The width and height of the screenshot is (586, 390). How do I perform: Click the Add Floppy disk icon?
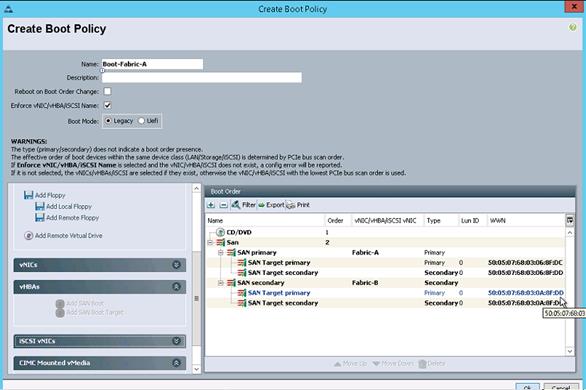28,195
